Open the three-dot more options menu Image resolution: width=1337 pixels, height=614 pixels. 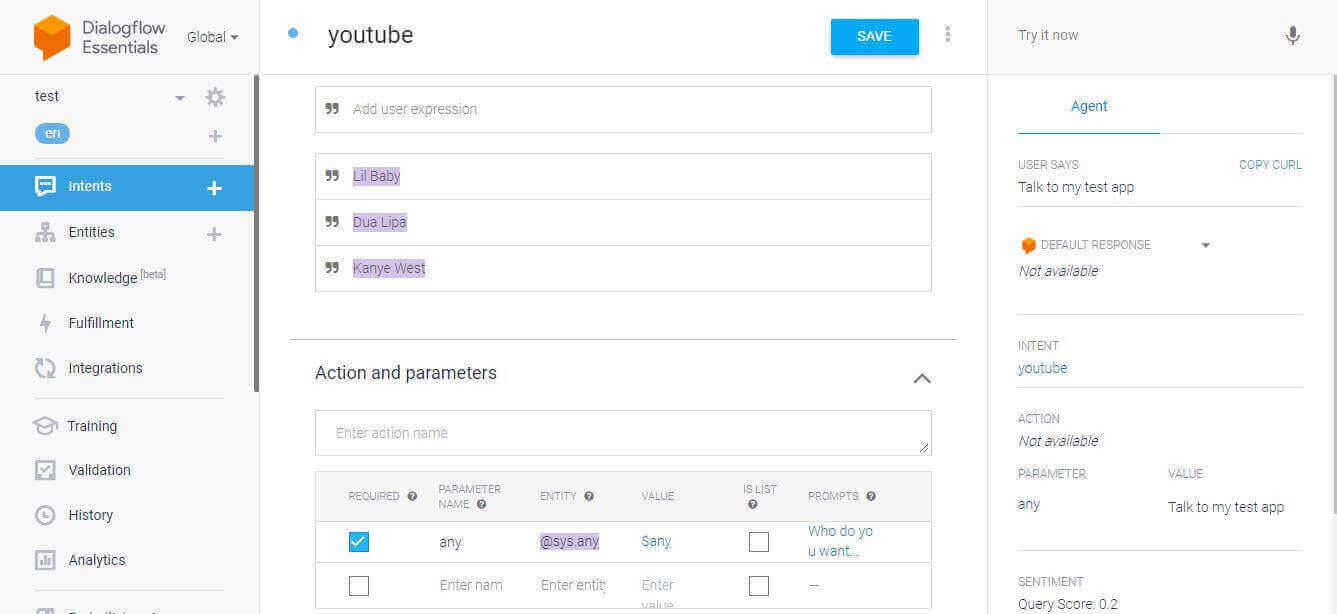948,35
